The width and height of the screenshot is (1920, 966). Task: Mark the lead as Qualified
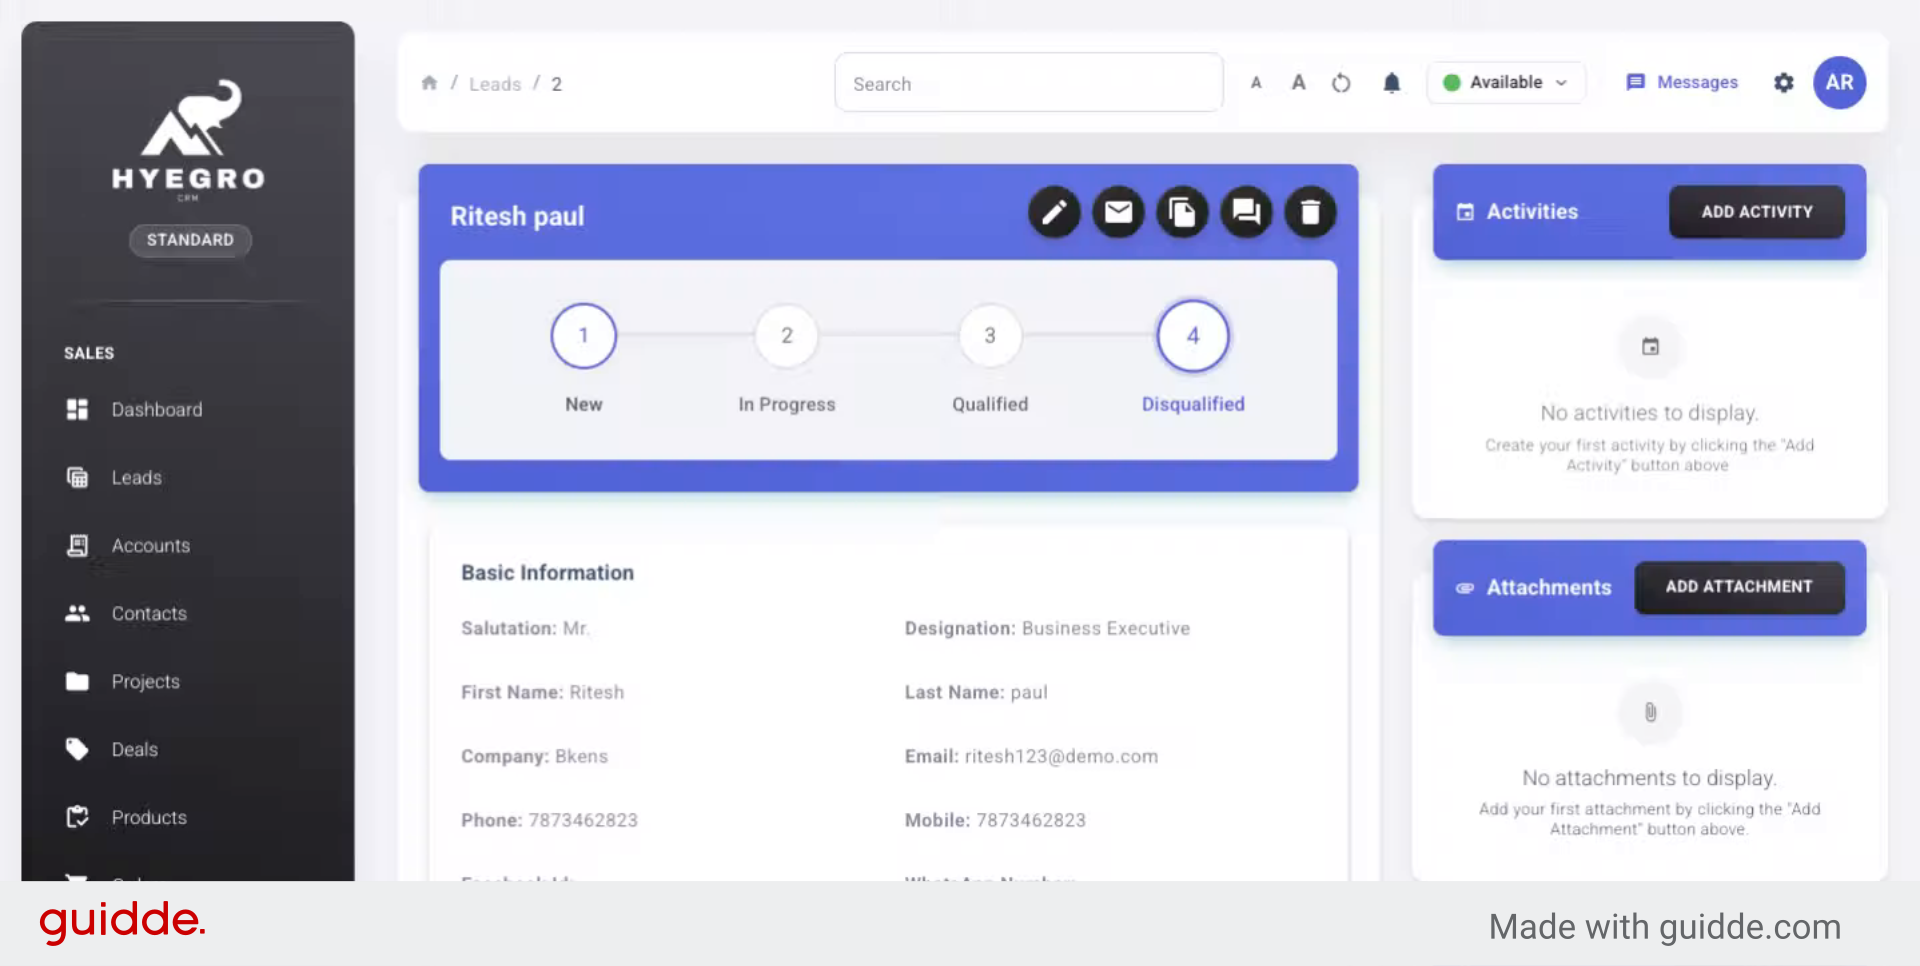click(989, 336)
